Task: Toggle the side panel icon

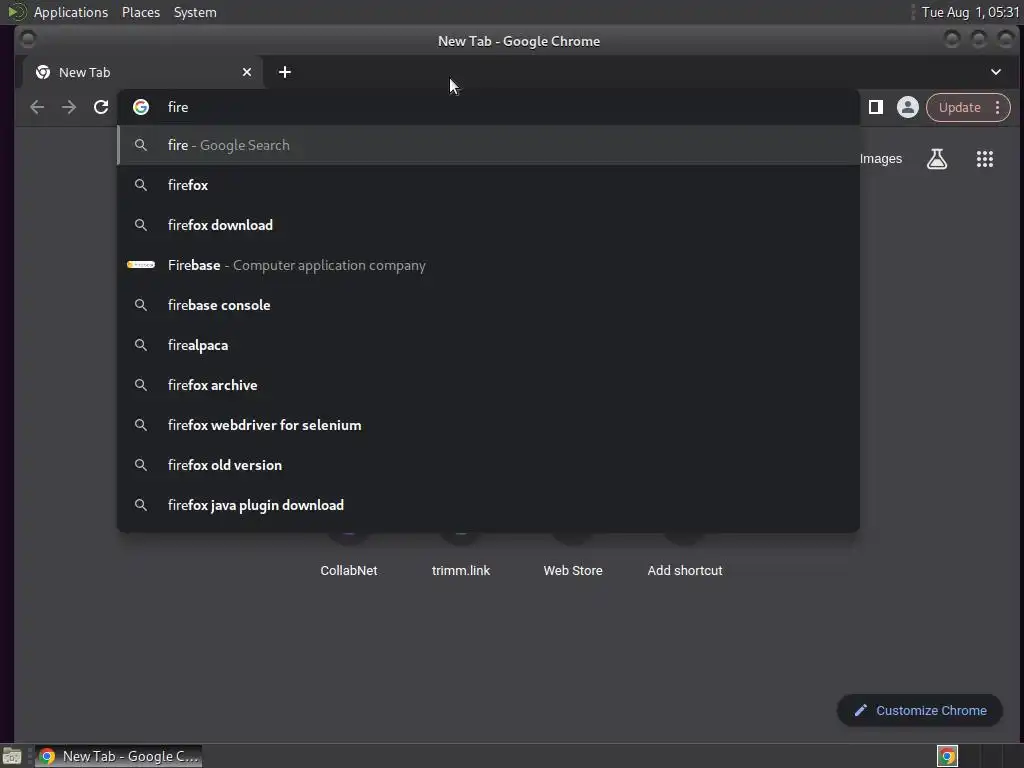Action: pyautogui.click(x=876, y=107)
